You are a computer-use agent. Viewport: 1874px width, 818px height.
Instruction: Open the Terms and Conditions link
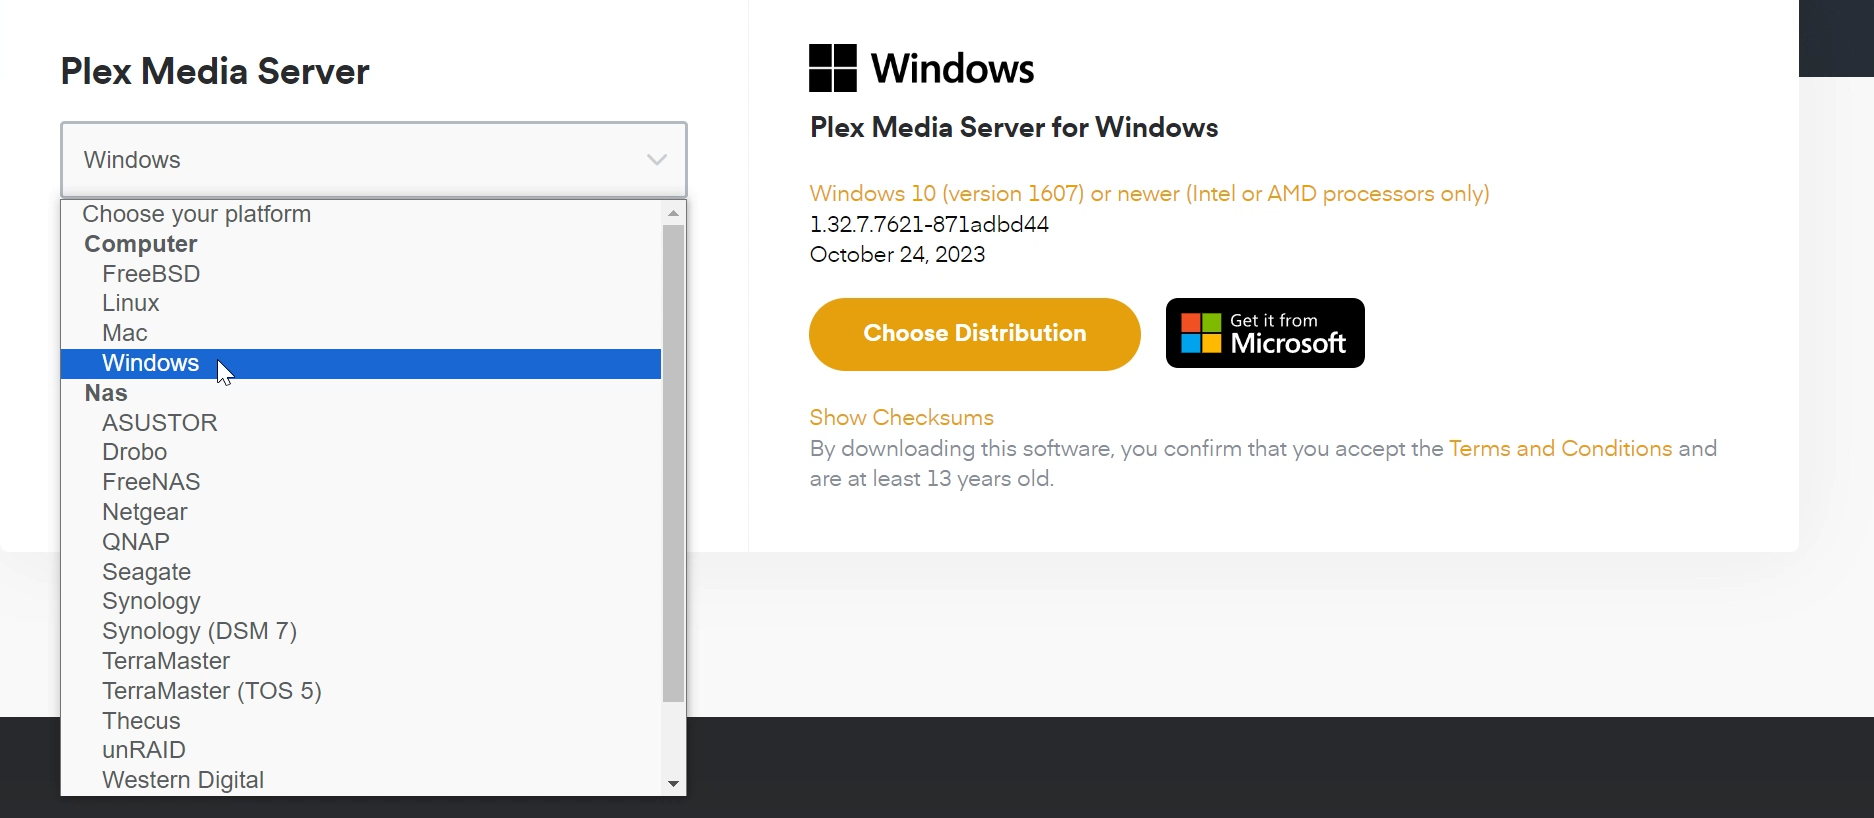point(1560,449)
